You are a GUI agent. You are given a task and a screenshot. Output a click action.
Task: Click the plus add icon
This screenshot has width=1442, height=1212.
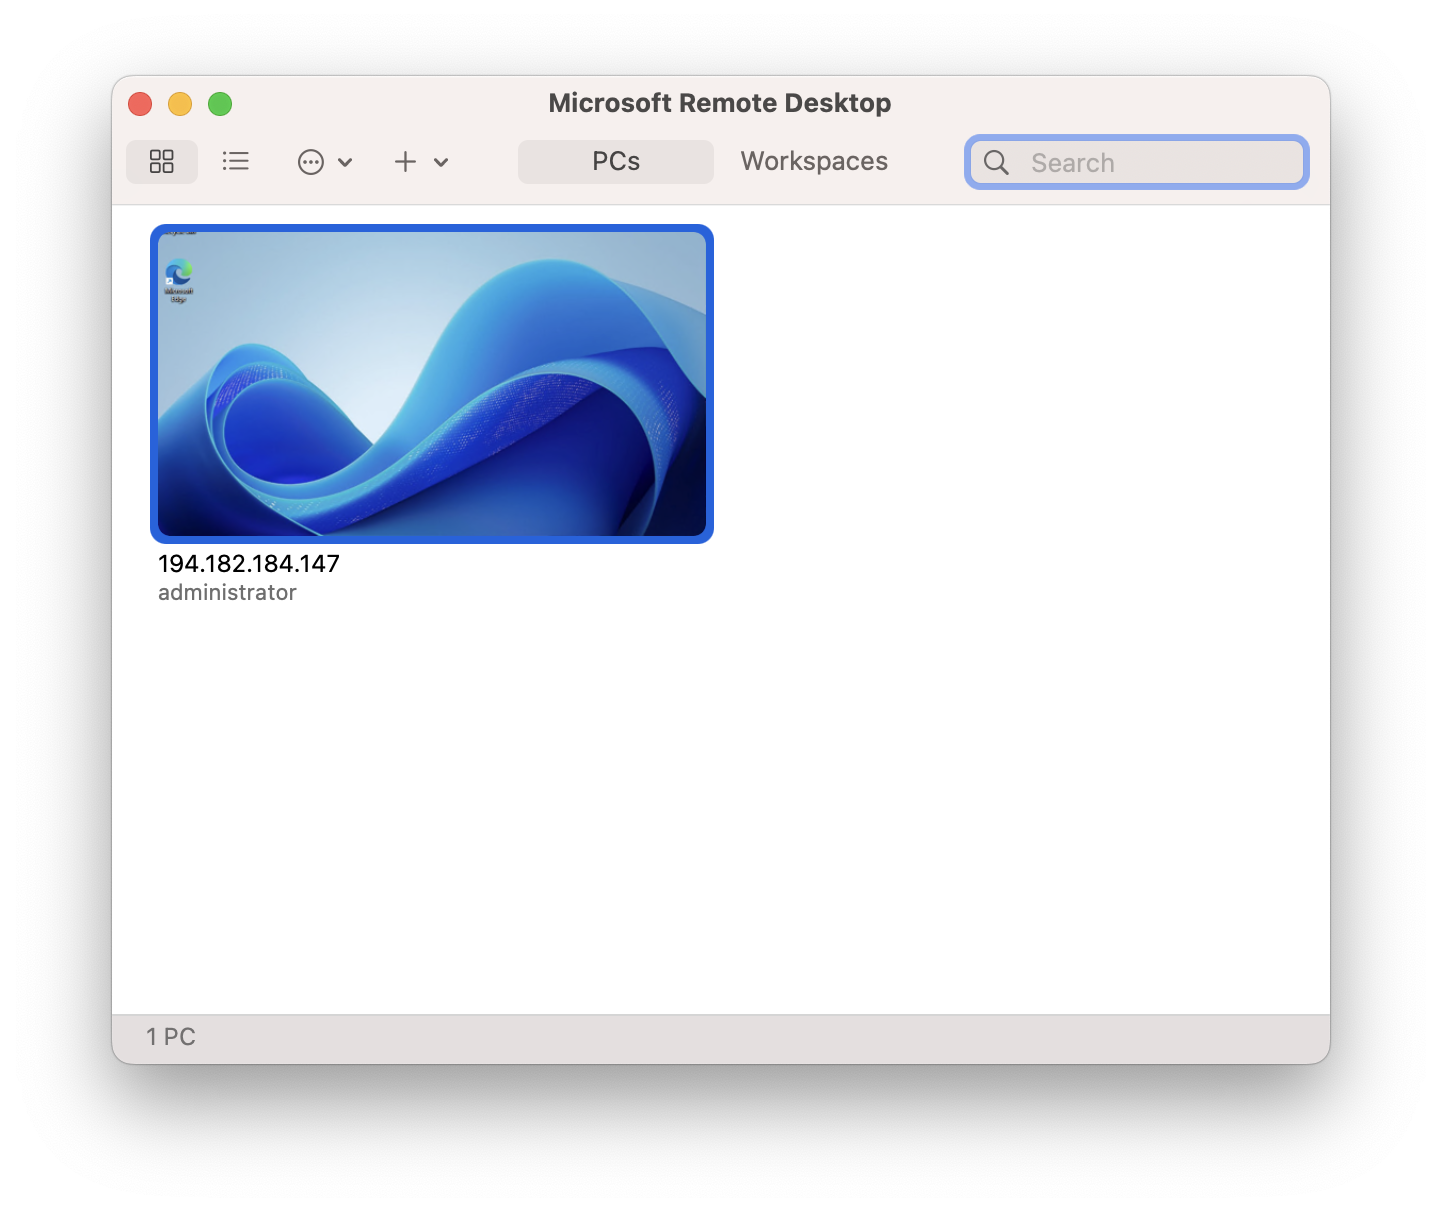pos(405,162)
